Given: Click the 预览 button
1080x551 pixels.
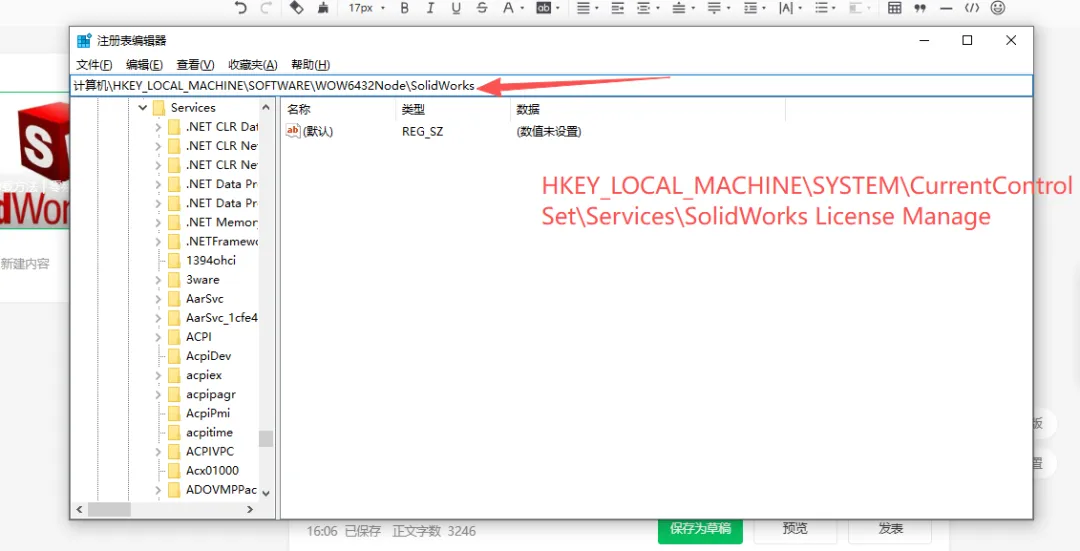Looking at the screenshot, I should click(x=795, y=529).
